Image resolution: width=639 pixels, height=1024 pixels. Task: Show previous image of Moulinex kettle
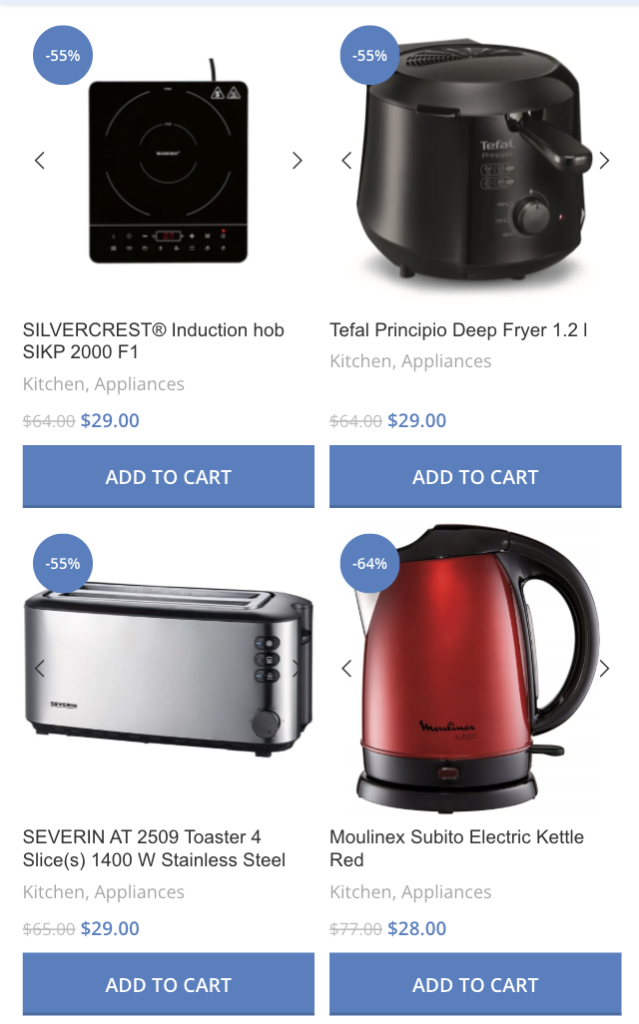click(347, 669)
